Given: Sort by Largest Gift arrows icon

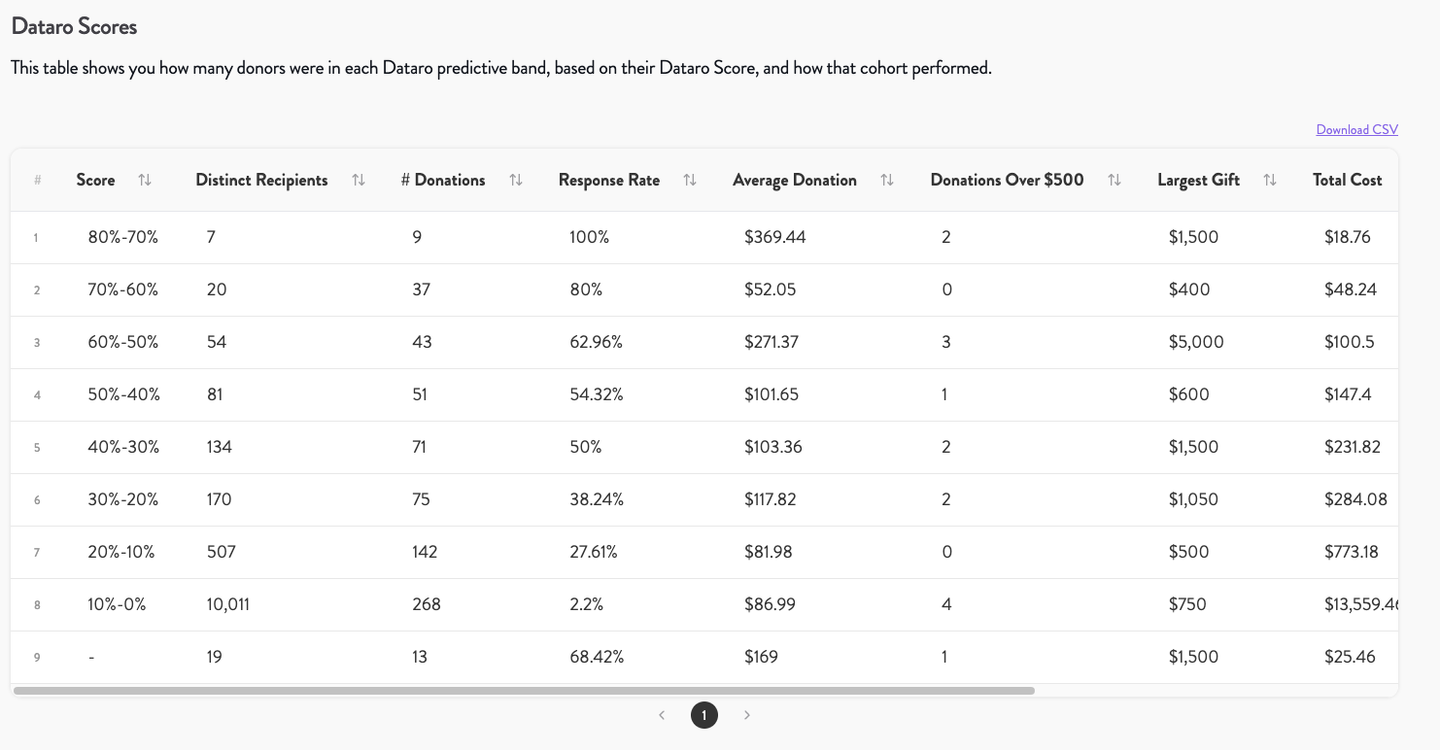Looking at the screenshot, I should pyautogui.click(x=1270, y=180).
